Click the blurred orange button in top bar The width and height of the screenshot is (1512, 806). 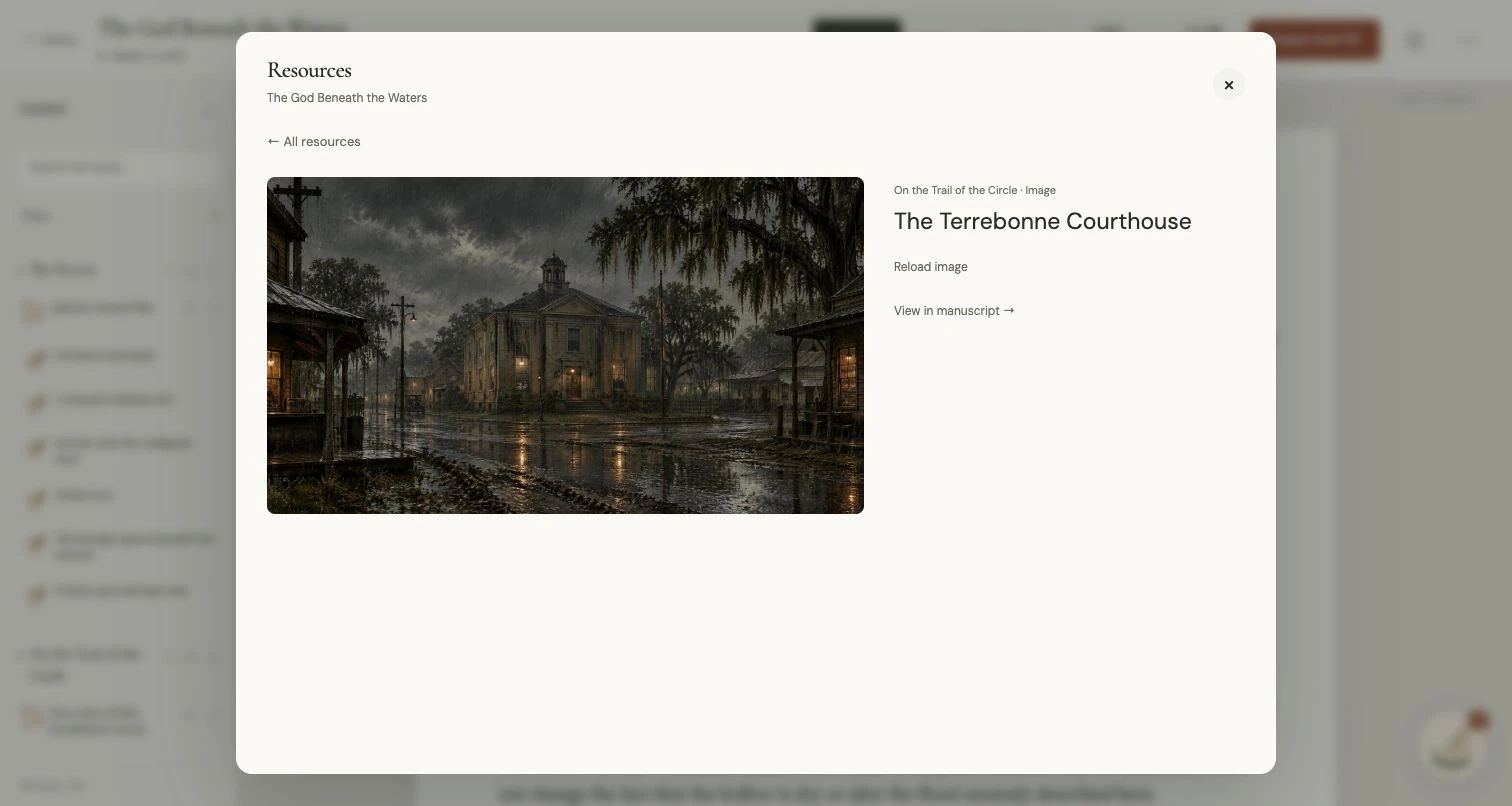1314,40
